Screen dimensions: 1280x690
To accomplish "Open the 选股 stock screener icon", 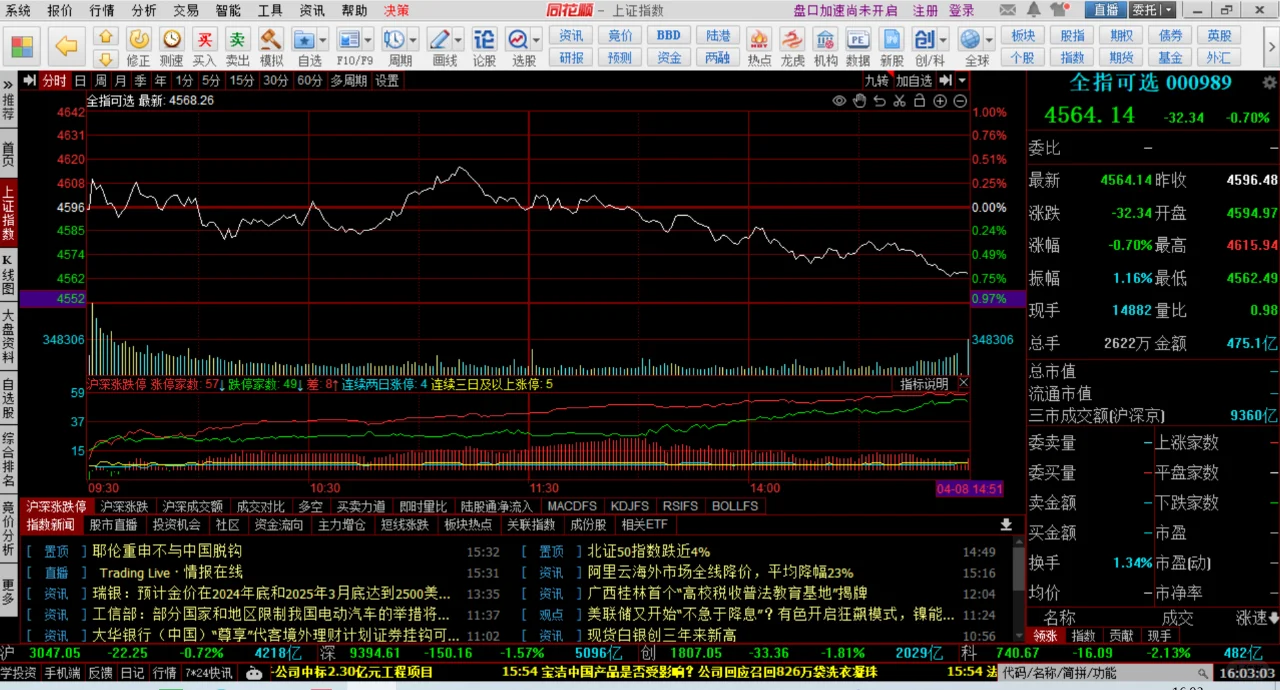I will point(518,40).
